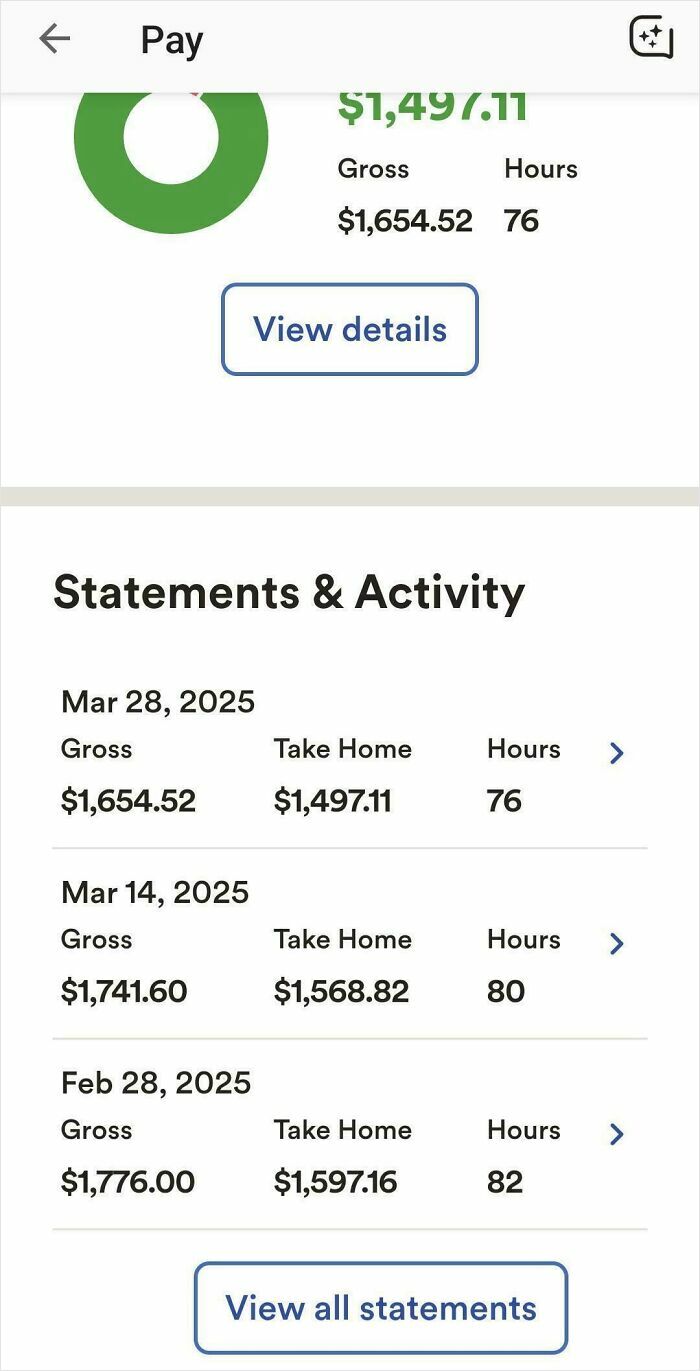Viewport: 700px width, 1371px height.
Task: Click the Statements & Activity heading
Action: point(289,591)
